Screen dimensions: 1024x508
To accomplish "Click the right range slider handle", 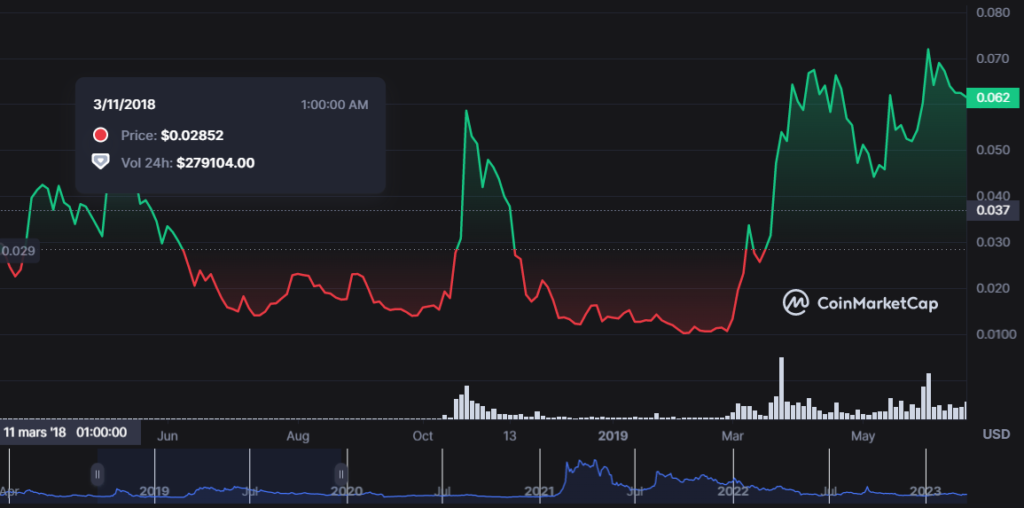I will tap(341, 474).
